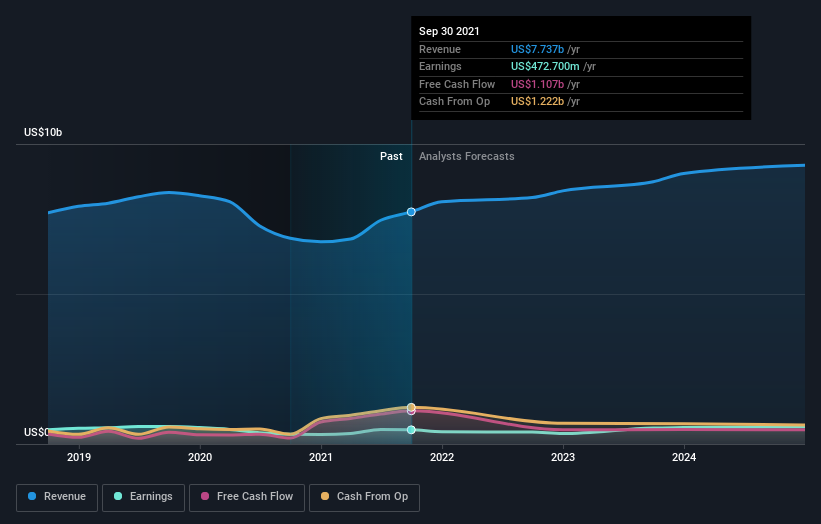Click the US$7.737b revenue value
Image resolution: width=821 pixels, height=524 pixels.
pyautogui.click(x=537, y=49)
